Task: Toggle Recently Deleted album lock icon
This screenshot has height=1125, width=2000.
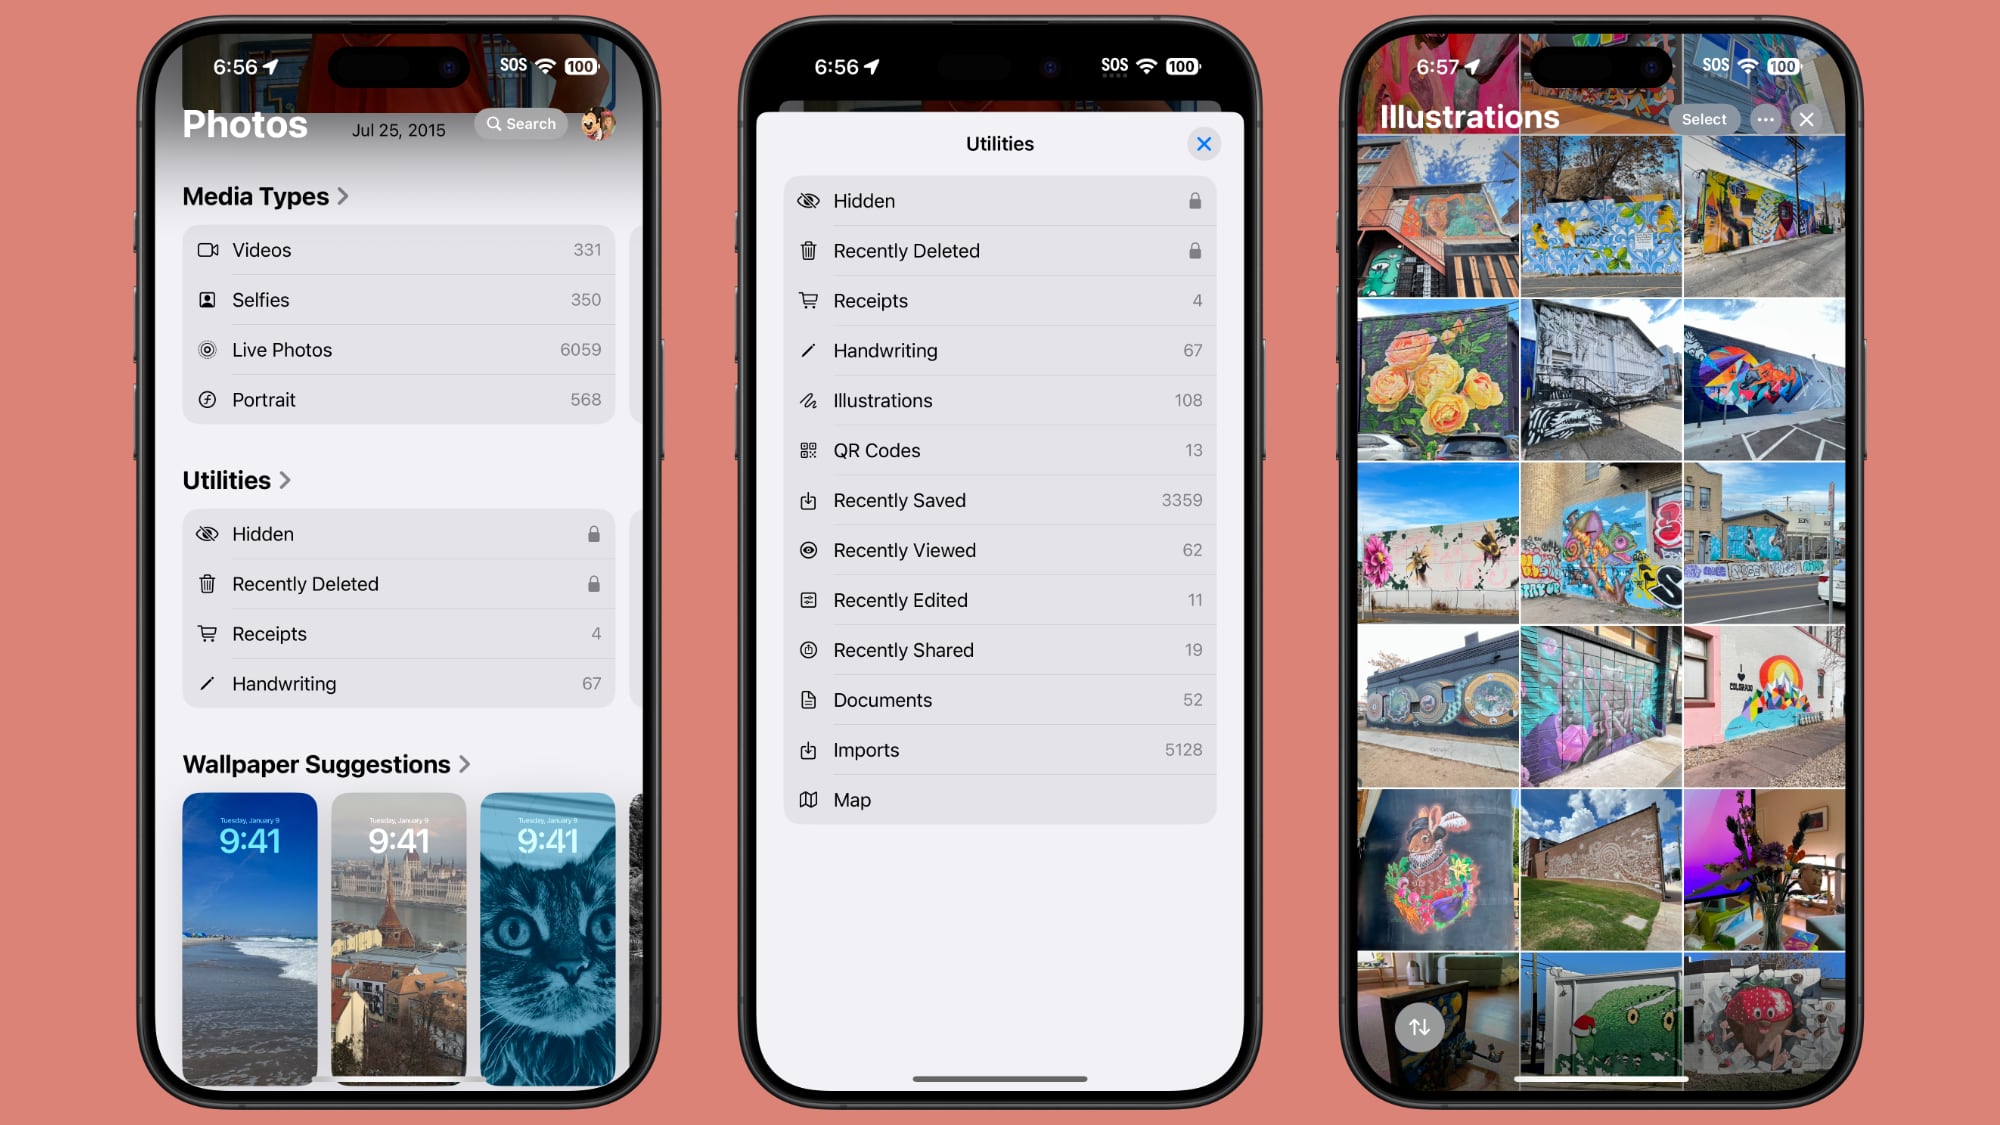Action: click(x=1192, y=250)
